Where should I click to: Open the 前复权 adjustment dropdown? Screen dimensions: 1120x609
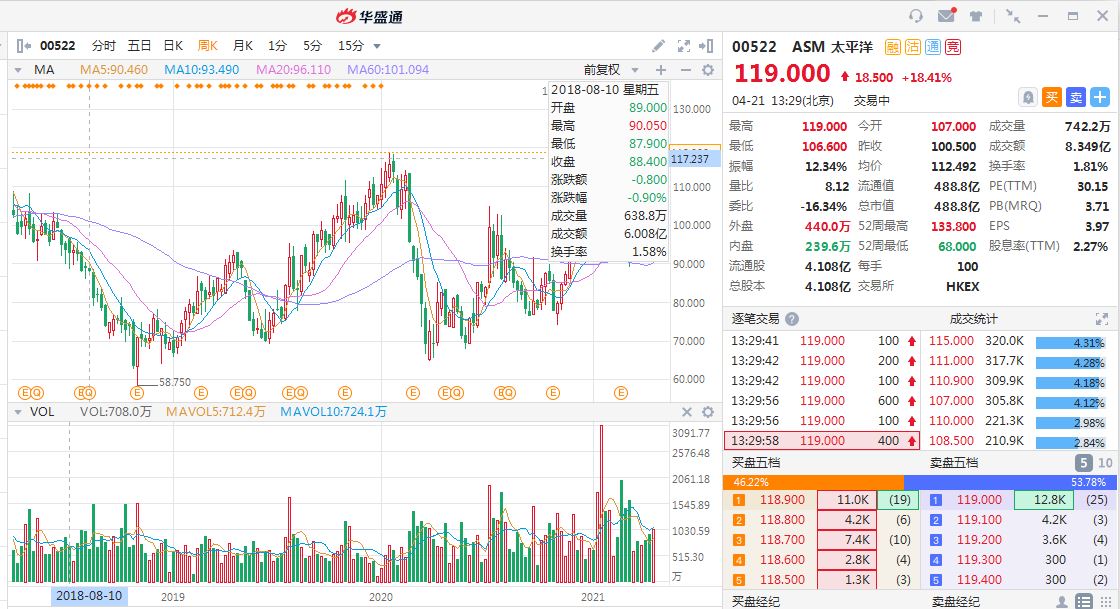pos(609,70)
